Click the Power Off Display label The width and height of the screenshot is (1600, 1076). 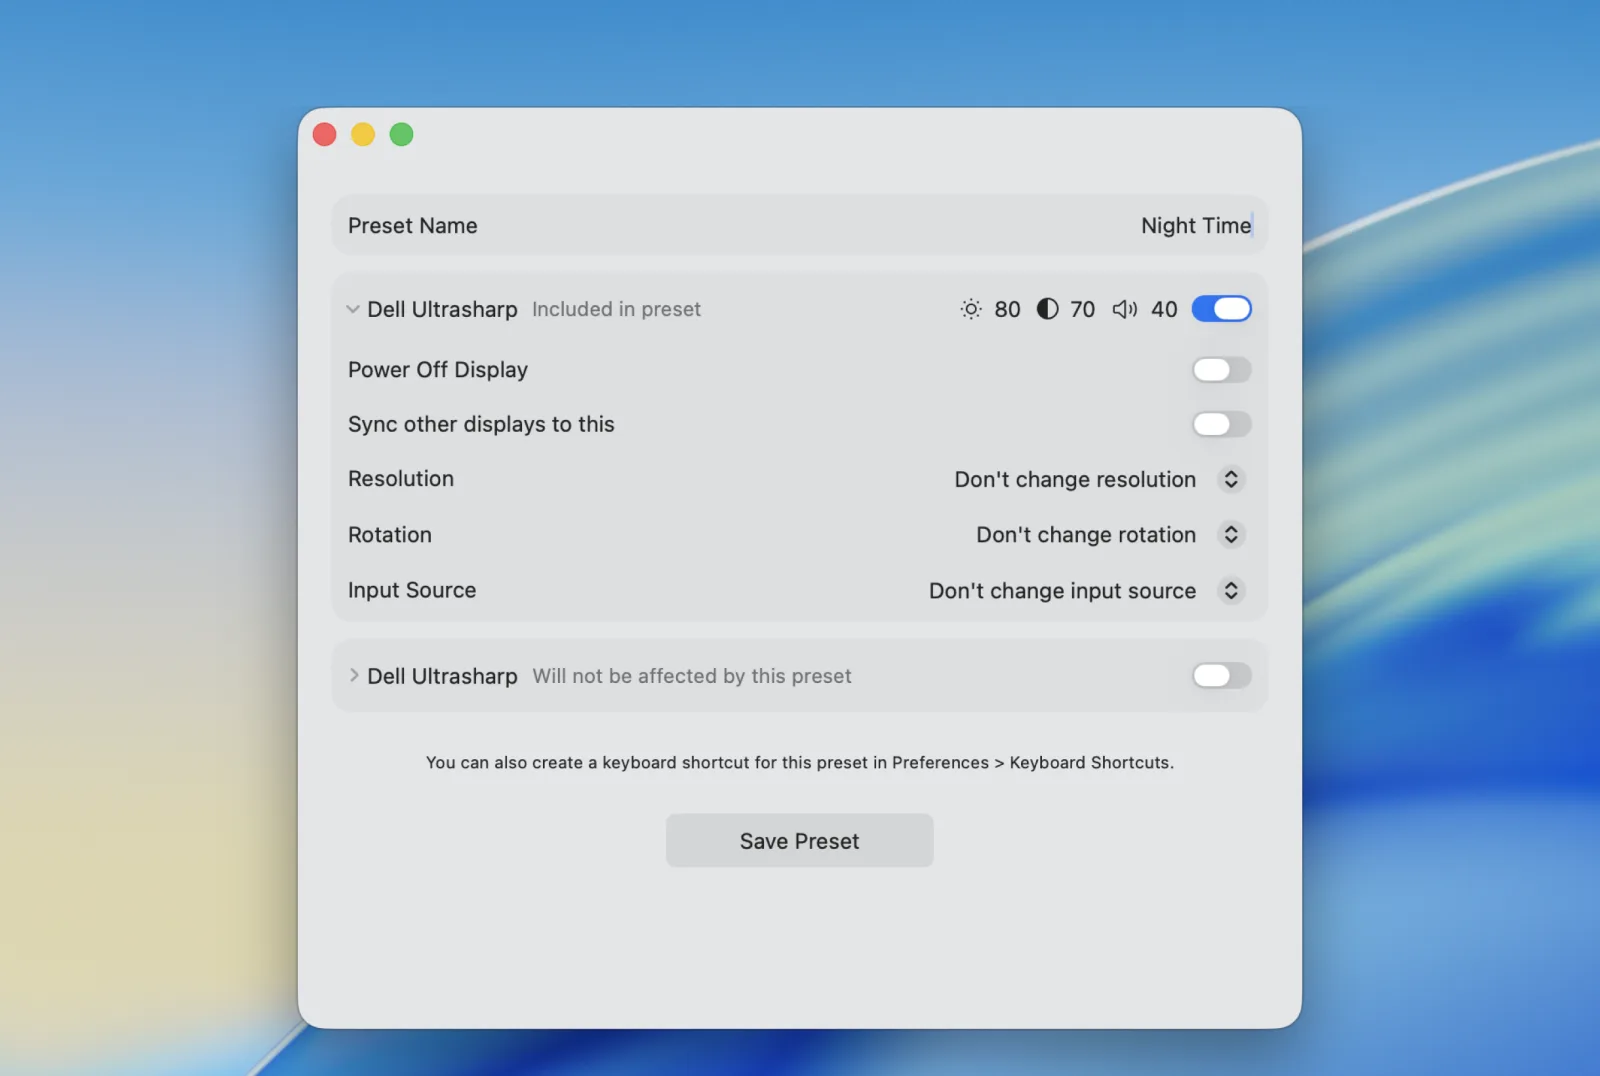pyautogui.click(x=438, y=370)
